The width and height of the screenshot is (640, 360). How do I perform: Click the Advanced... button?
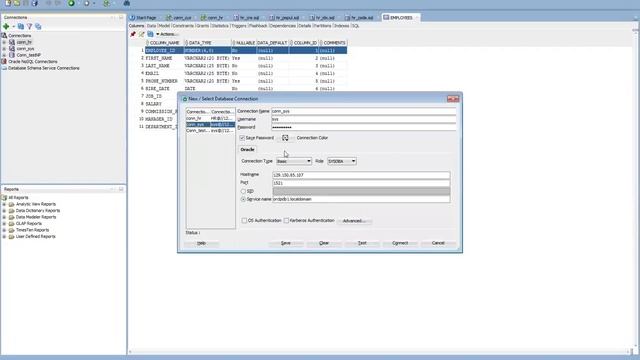tap(354, 221)
